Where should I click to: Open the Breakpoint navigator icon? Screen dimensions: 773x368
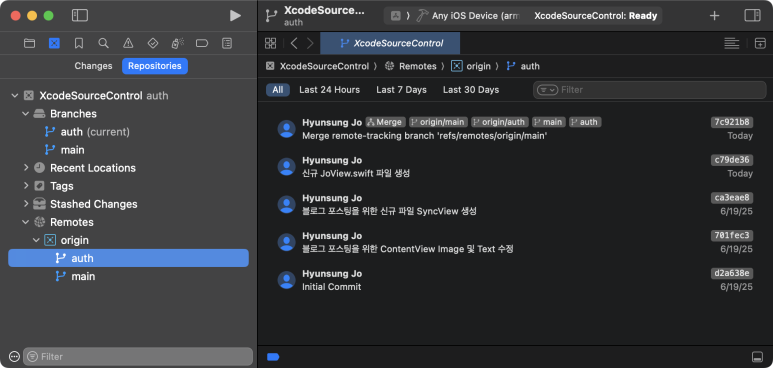202,43
